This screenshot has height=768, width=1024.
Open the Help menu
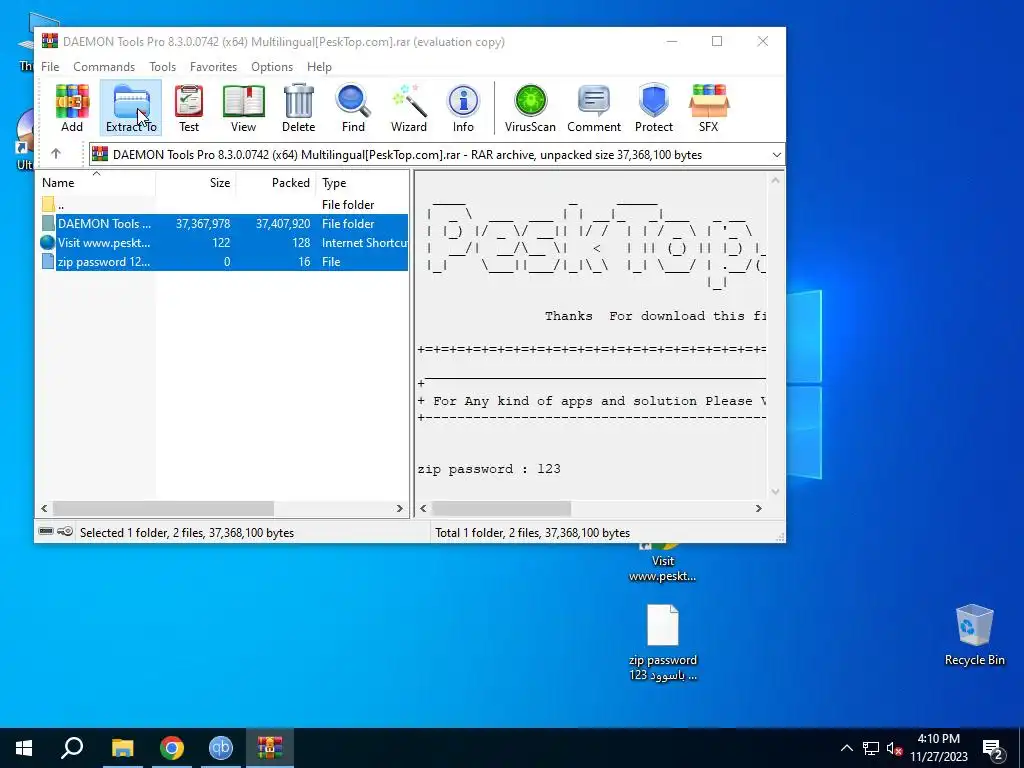click(x=319, y=67)
